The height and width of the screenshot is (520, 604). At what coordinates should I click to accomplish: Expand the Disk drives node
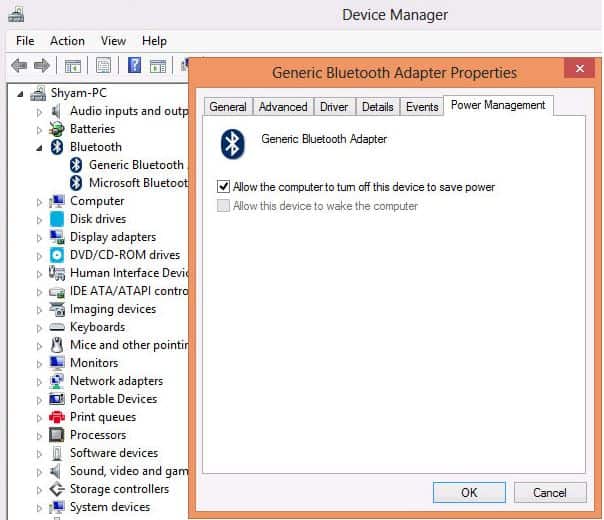39,220
